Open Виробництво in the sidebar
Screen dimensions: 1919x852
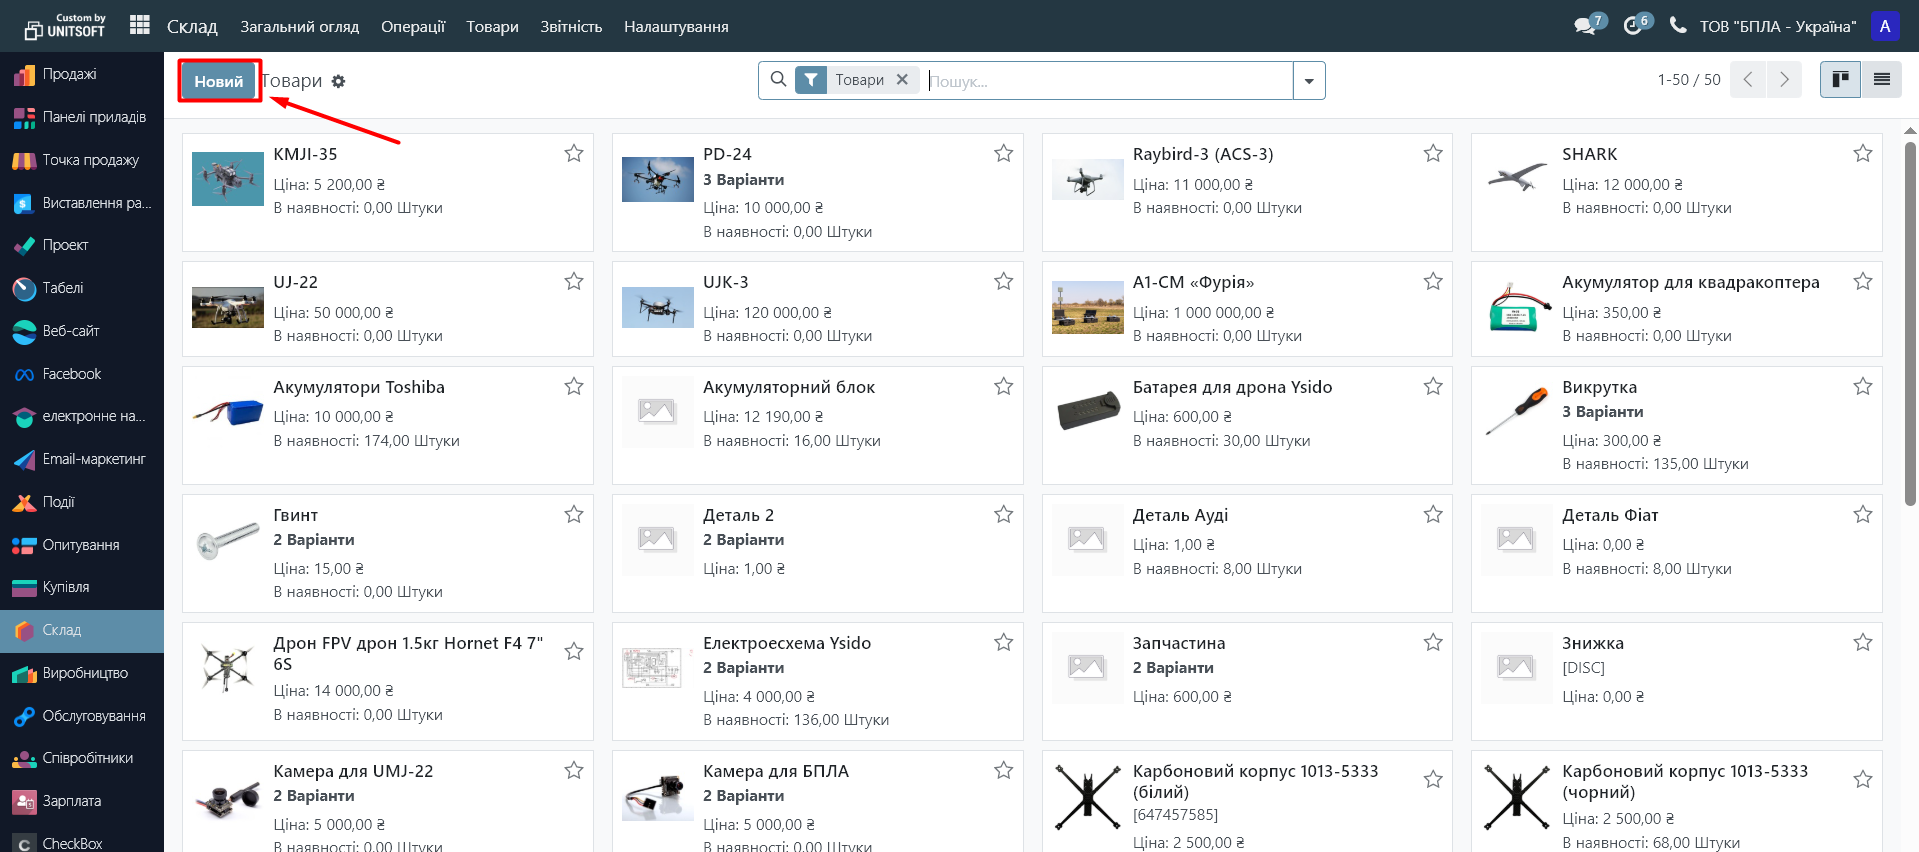85,673
